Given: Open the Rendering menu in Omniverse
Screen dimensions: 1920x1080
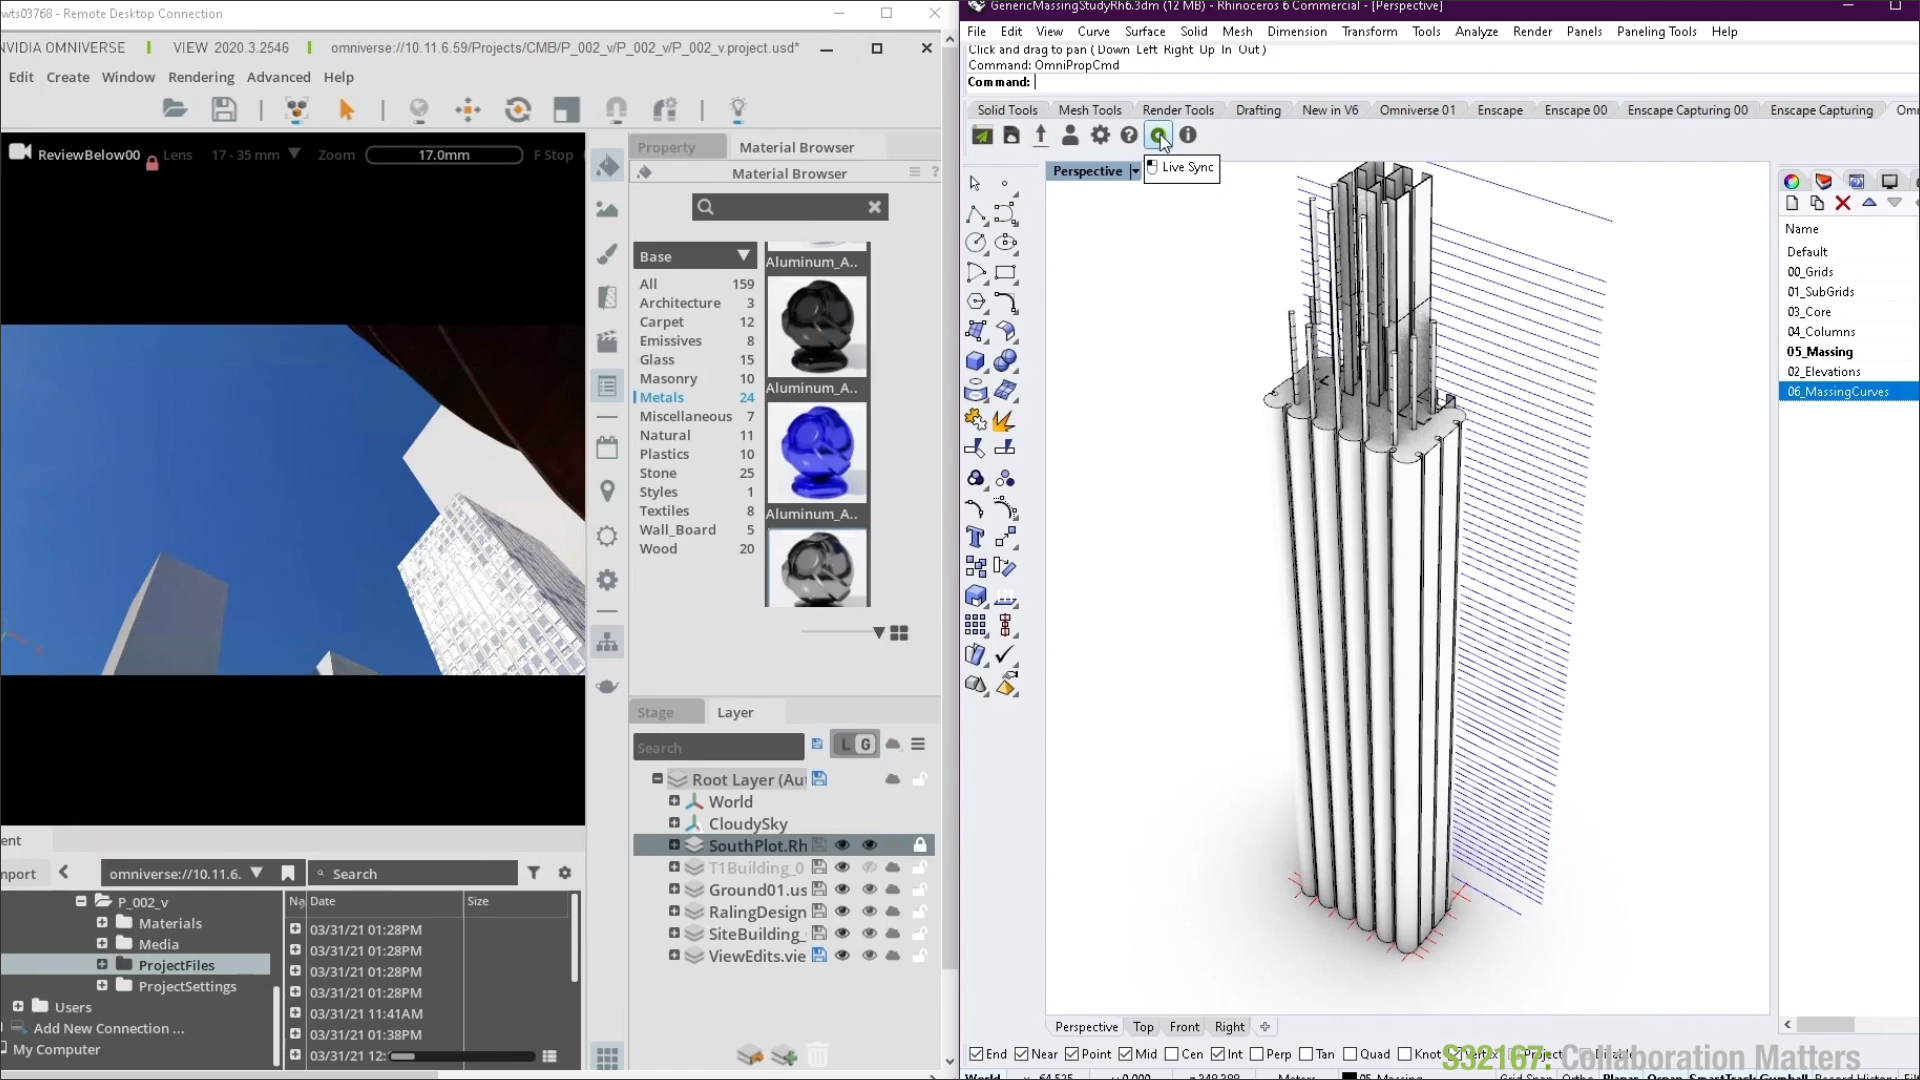Looking at the screenshot, I should [201, 77].
